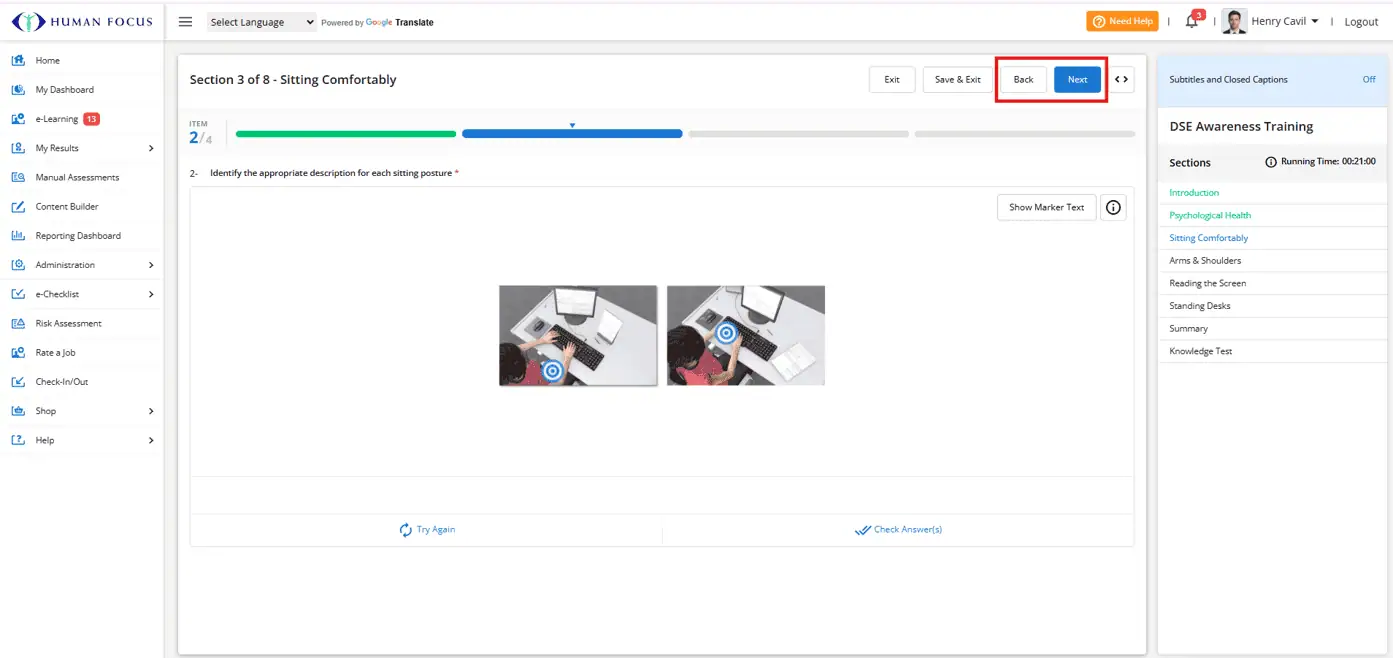The width and height of the screenshot is (1393, 658).
Task: Click the Shop cart icon
Action: click(x=18, y=411)
